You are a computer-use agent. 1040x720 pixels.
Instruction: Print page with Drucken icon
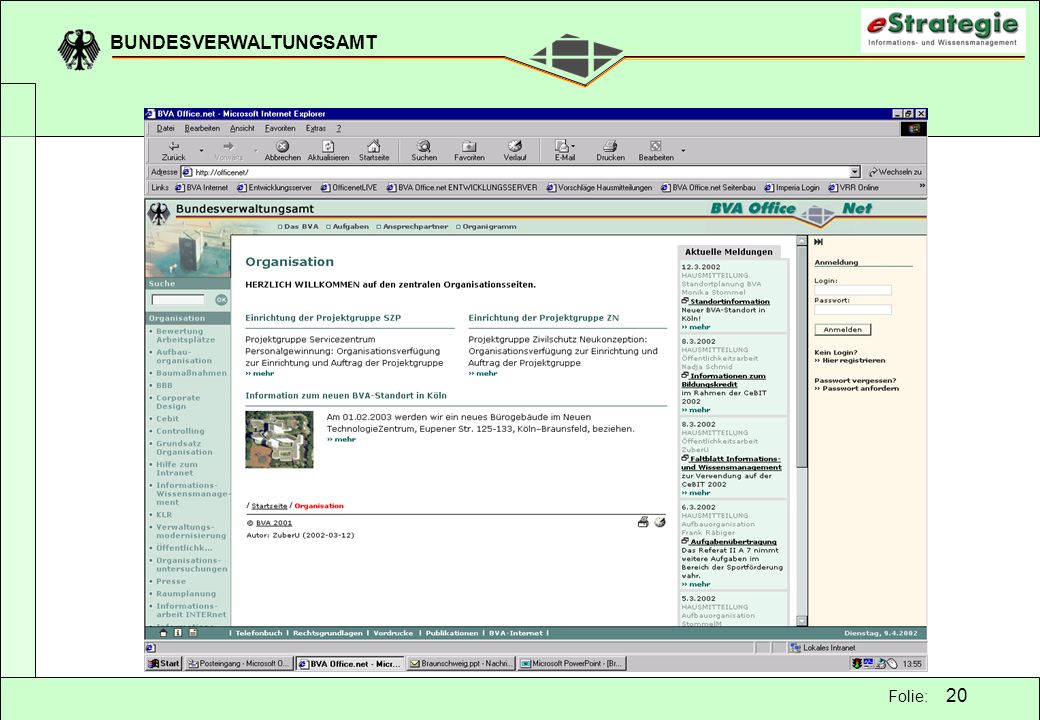(610, 151)
